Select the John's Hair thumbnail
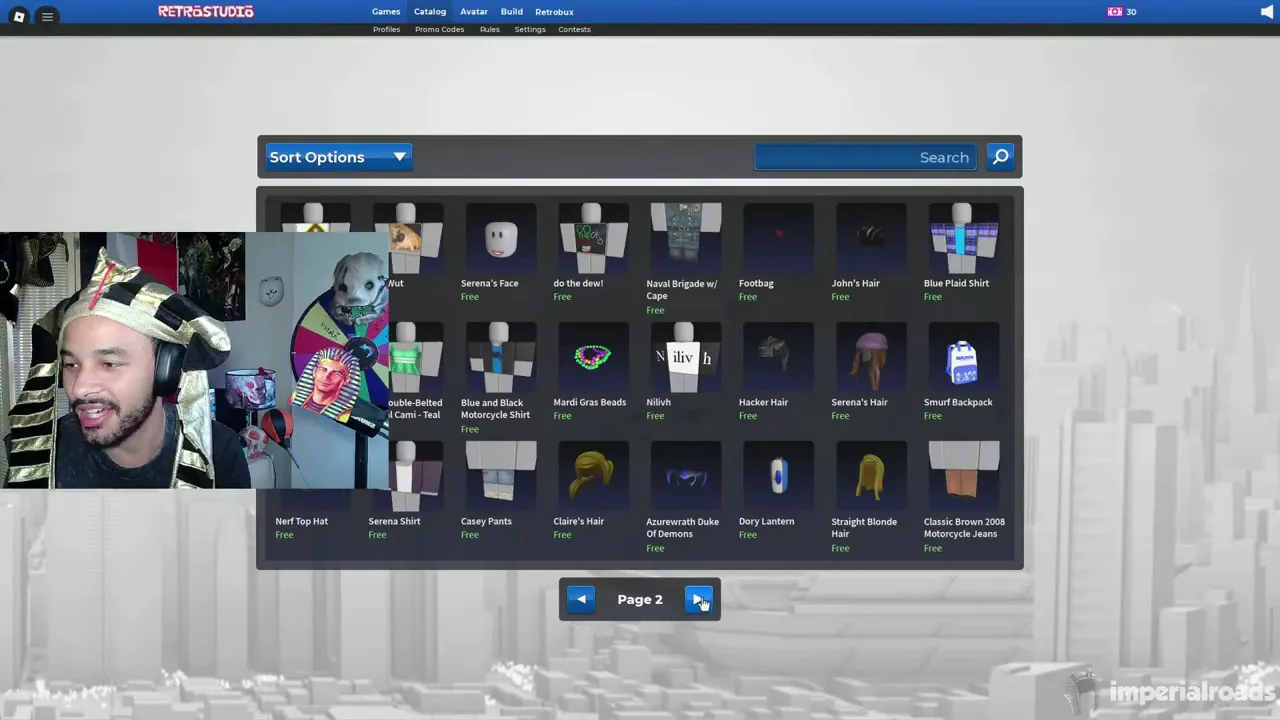The height and width of the screenshot is (720, 1280). pos(870,238)
